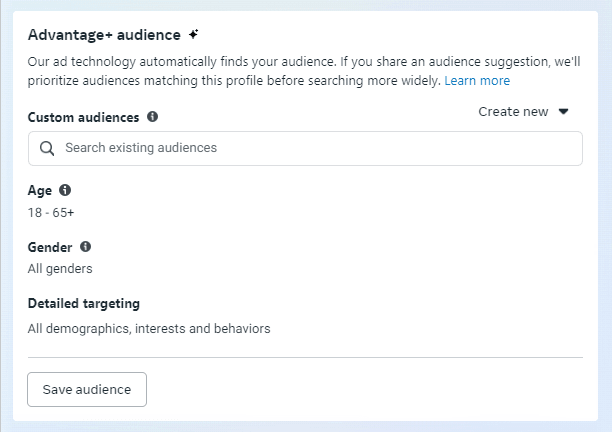Expand the Create new caret arrow

click(x=563, y=112)
